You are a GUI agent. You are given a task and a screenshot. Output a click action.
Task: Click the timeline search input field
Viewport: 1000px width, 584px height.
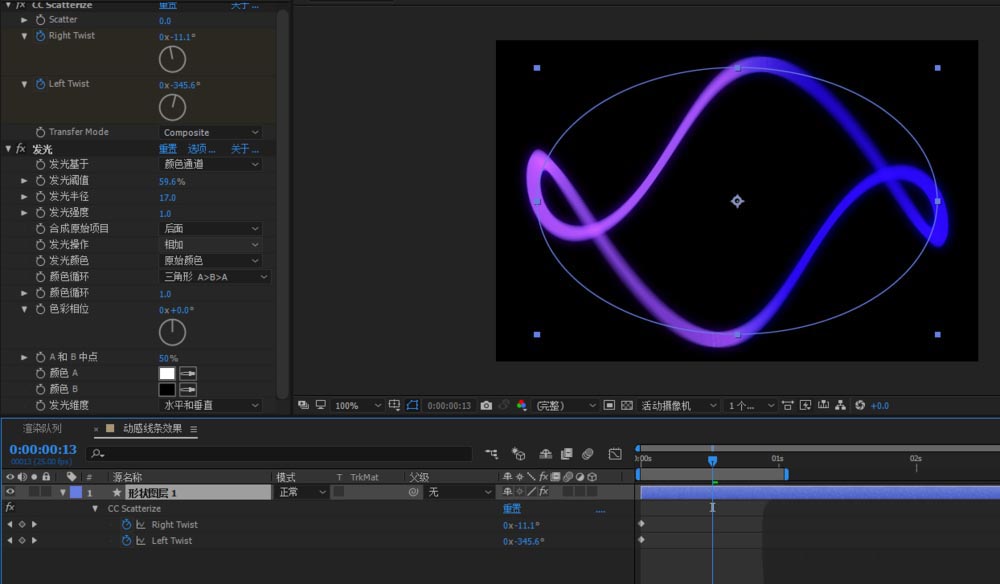pos(280,454)
